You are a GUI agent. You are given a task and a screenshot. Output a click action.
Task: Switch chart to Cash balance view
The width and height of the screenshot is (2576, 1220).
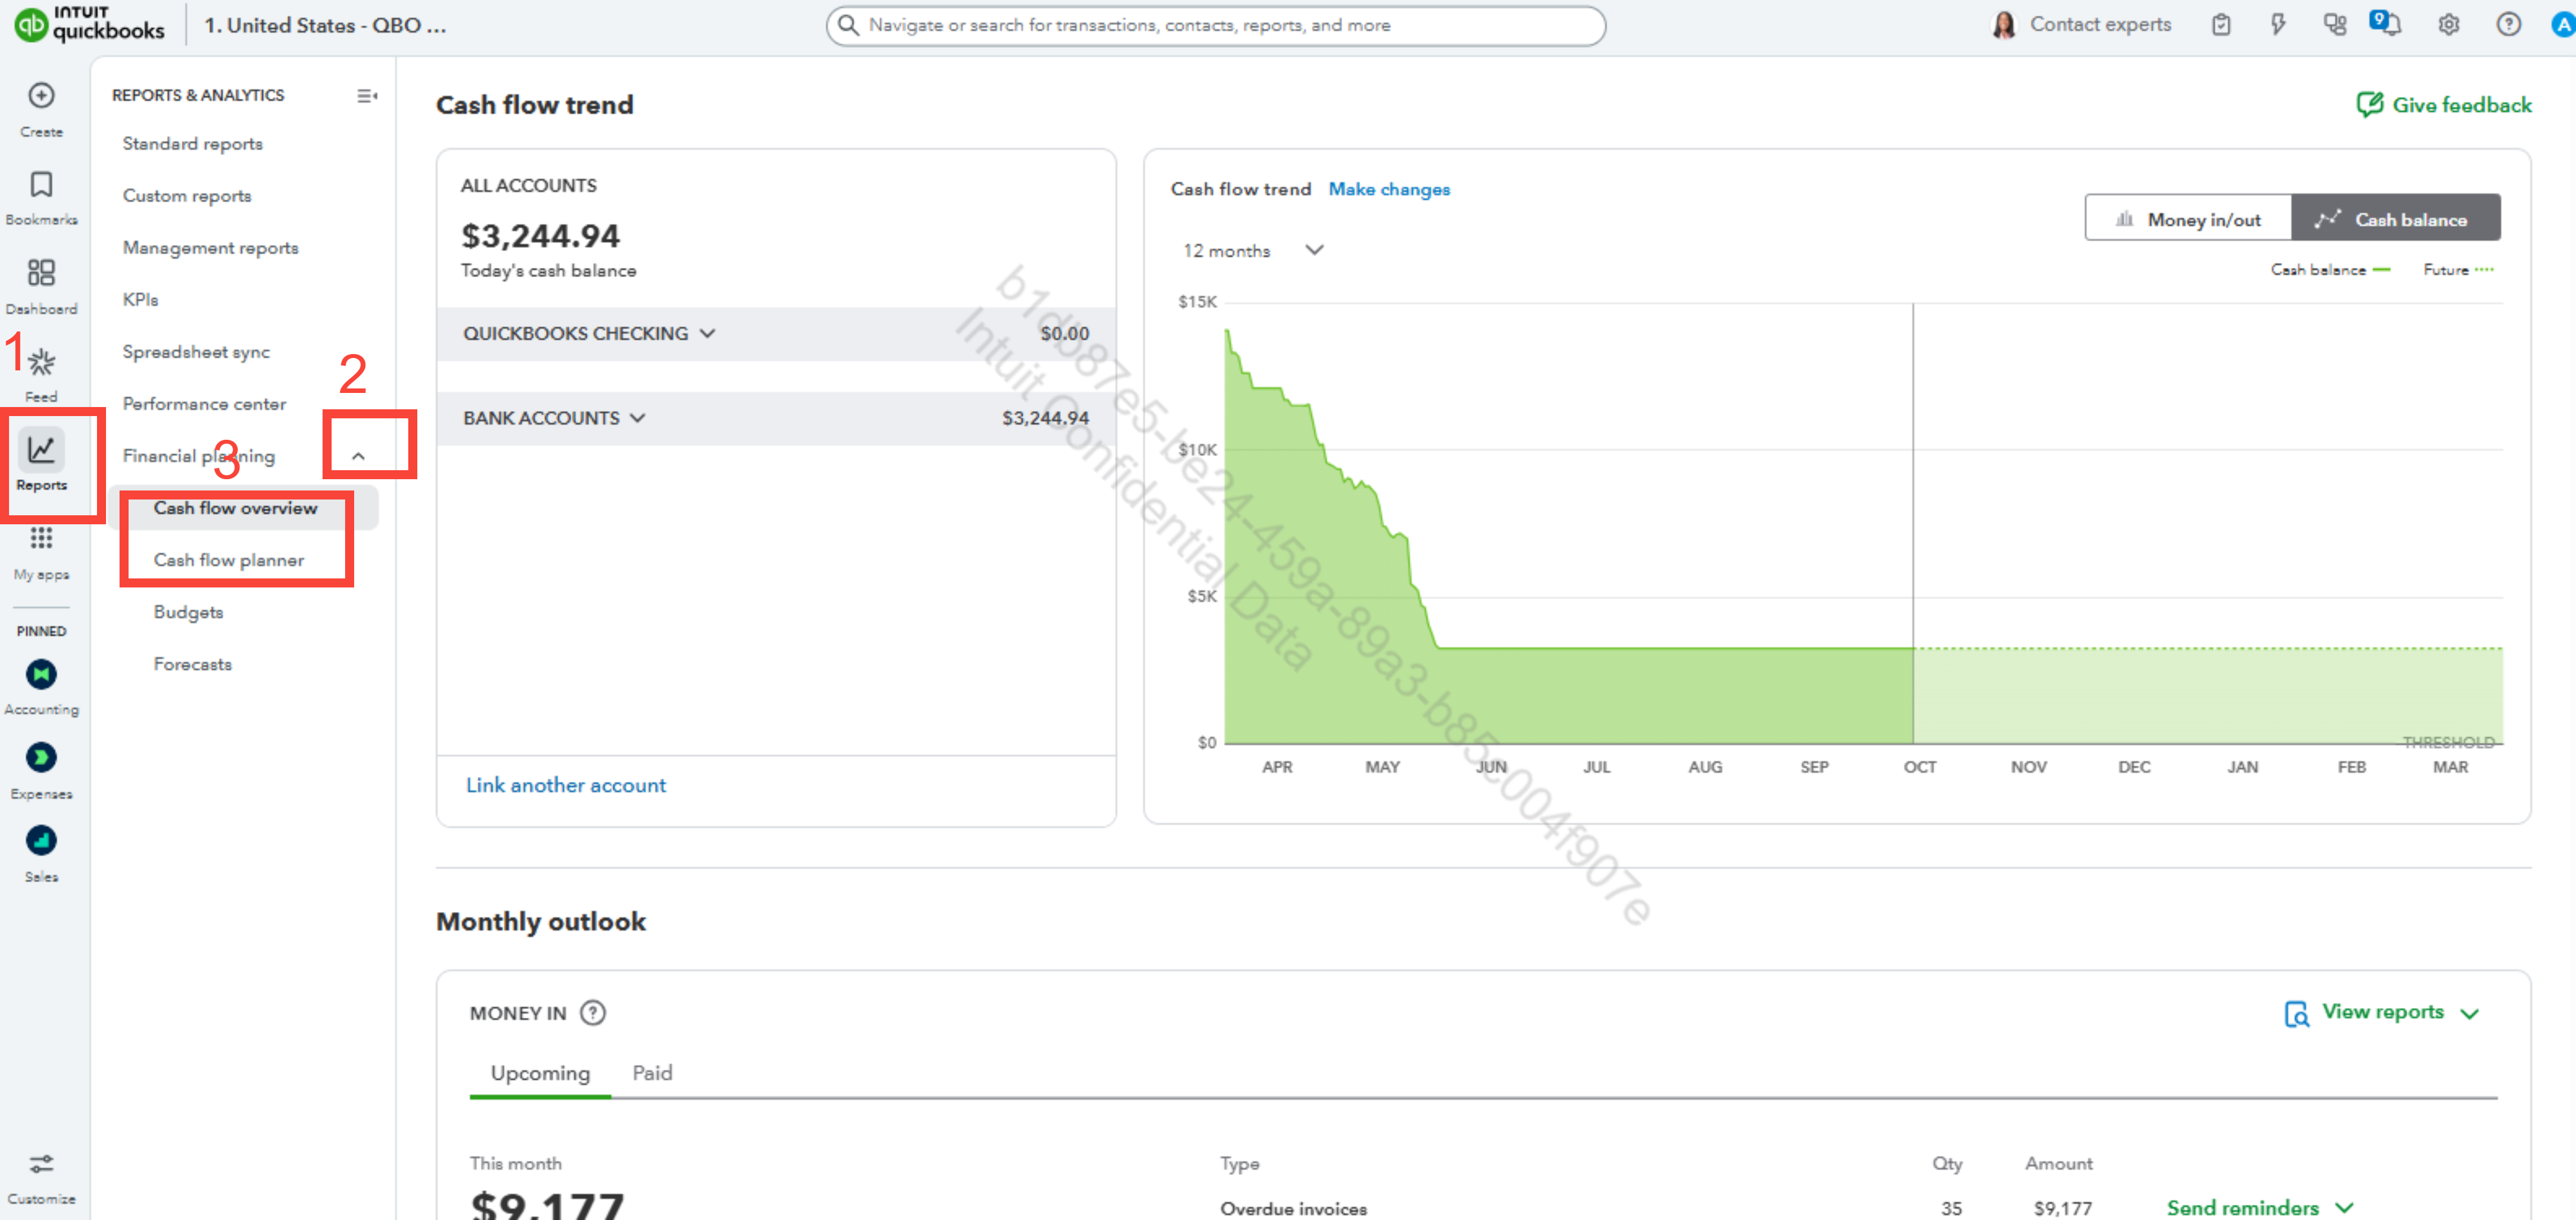(2395, 219)
